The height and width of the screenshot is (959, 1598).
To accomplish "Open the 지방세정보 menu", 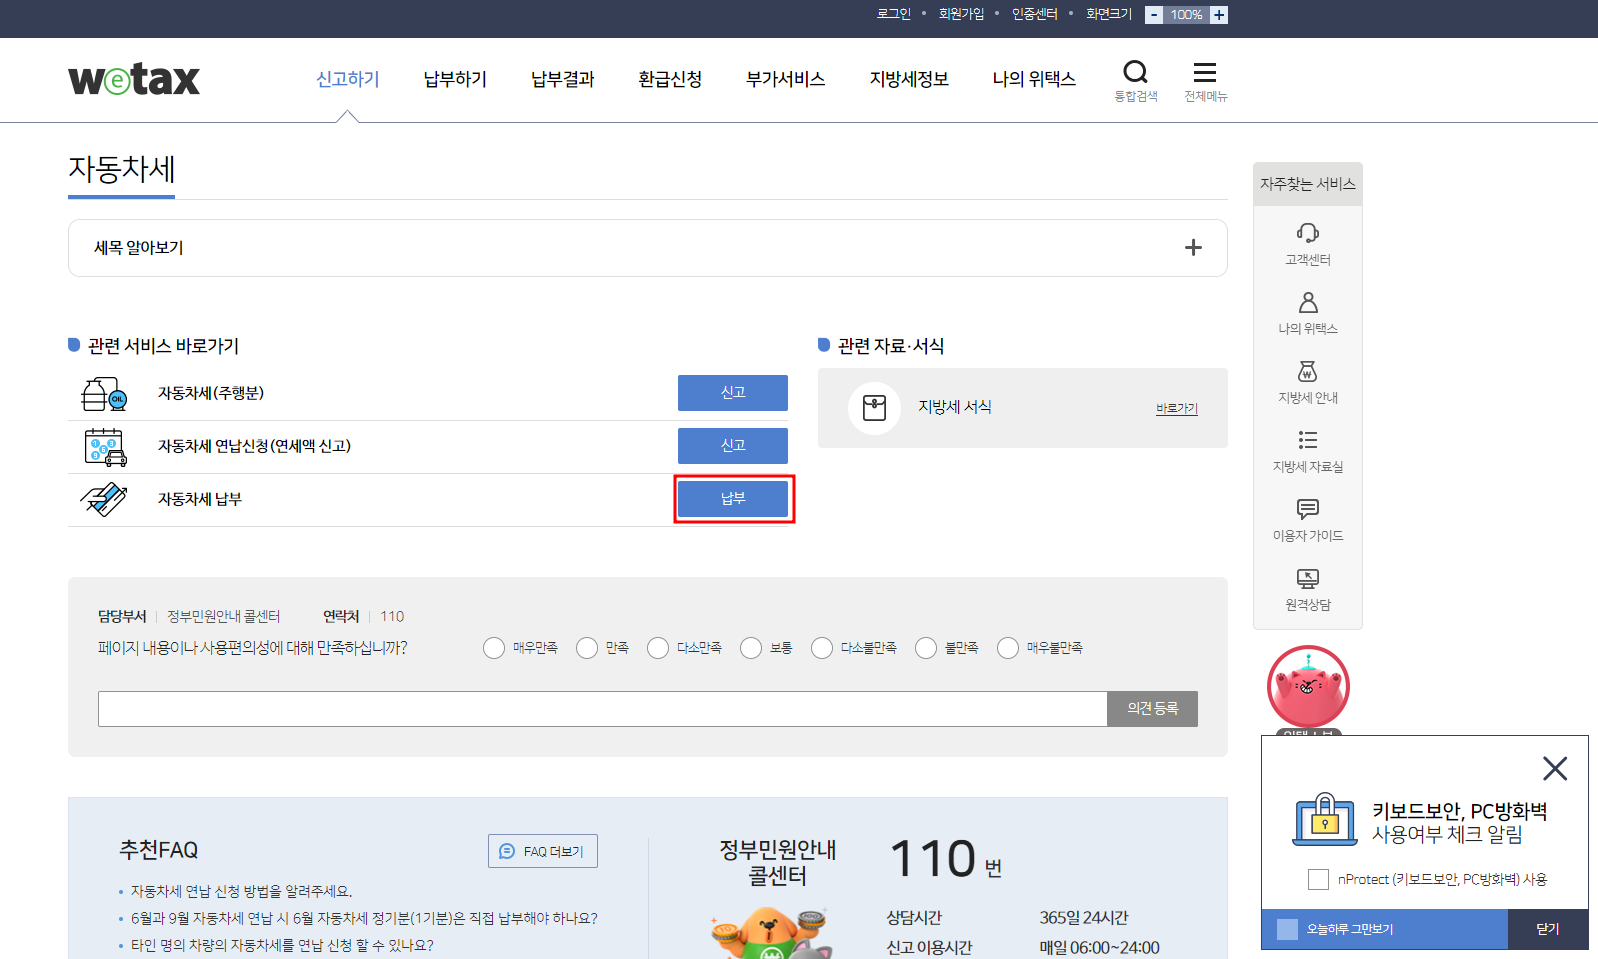I will (x=909, y=79).
